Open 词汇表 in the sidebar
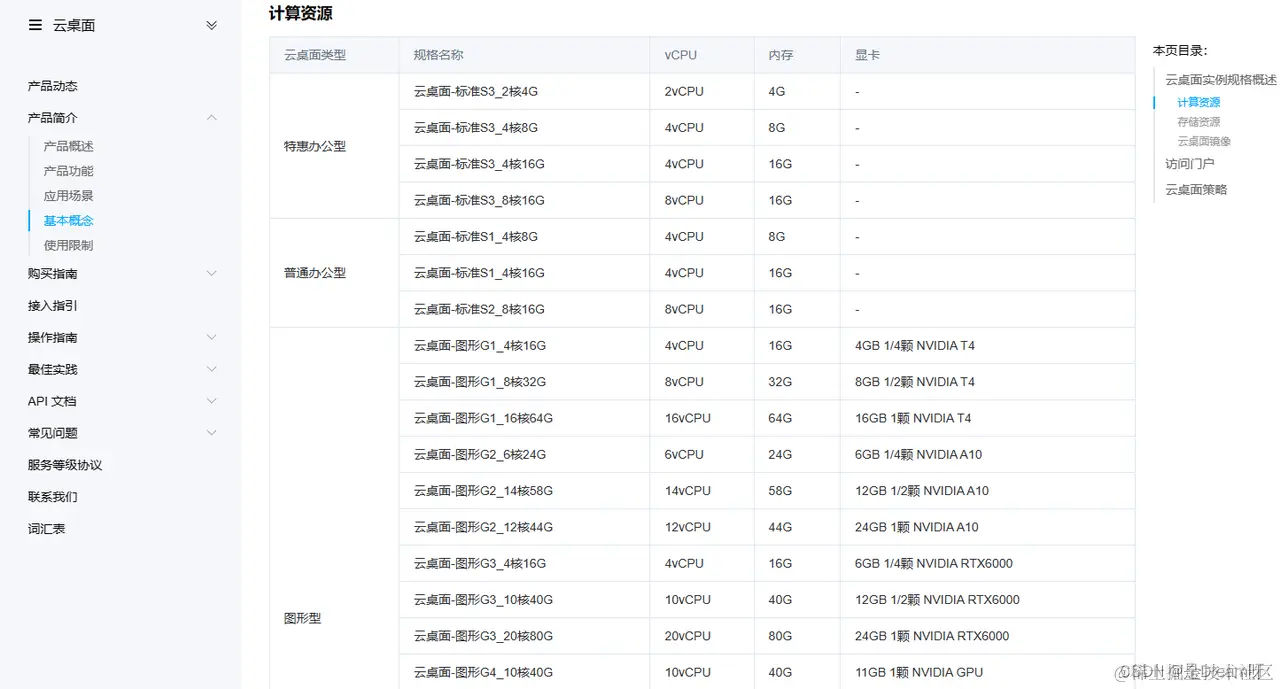This screenshot has height=689, width=1280. pos(46,529)
